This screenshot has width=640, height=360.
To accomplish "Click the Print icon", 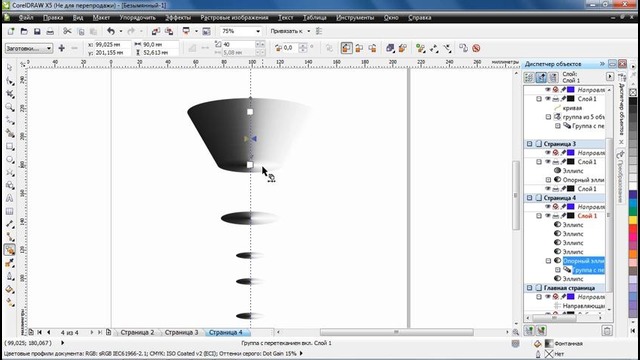I will (50, 31).
